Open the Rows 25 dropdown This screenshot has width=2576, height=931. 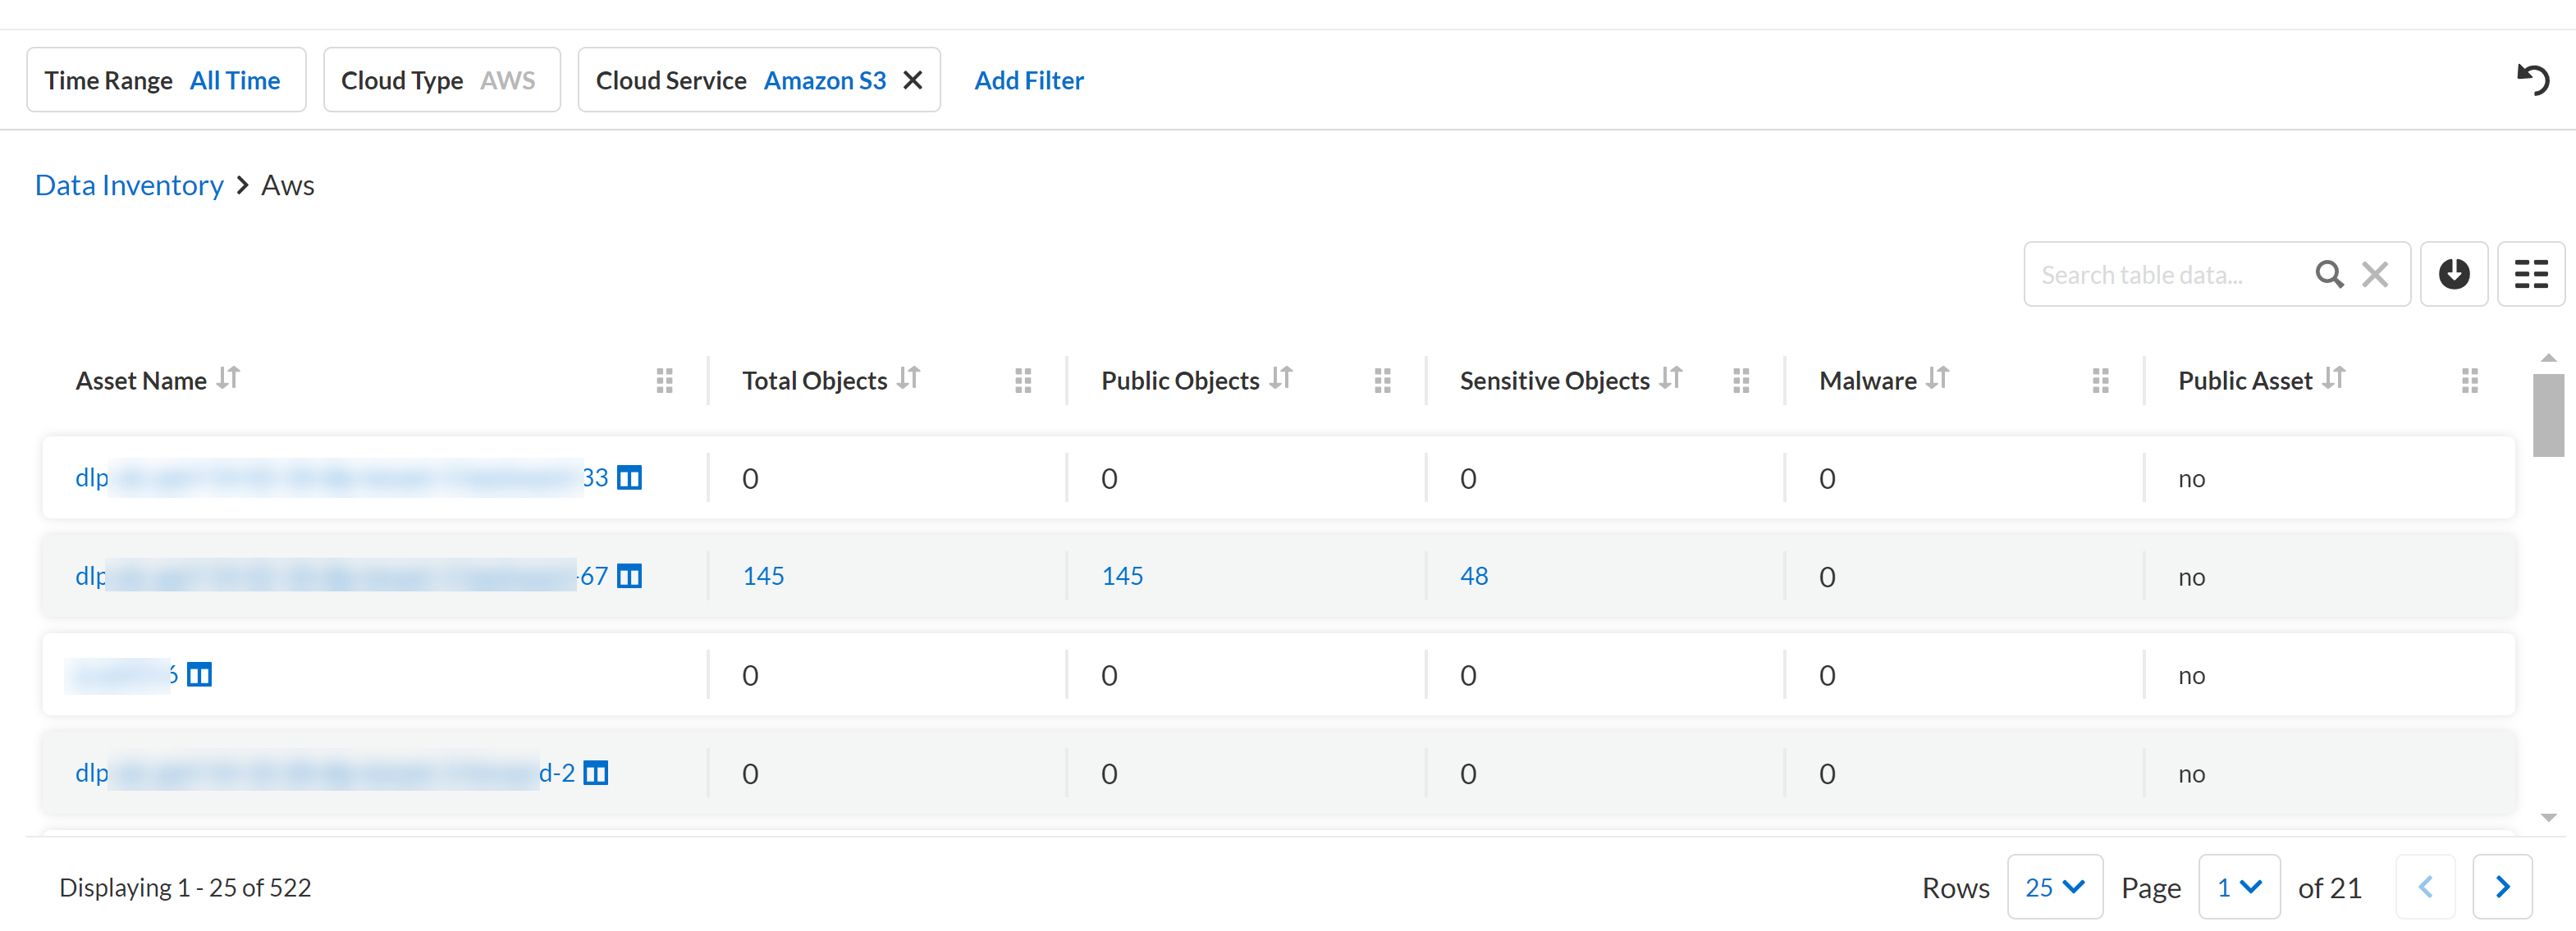click(x=2054, y=887)
